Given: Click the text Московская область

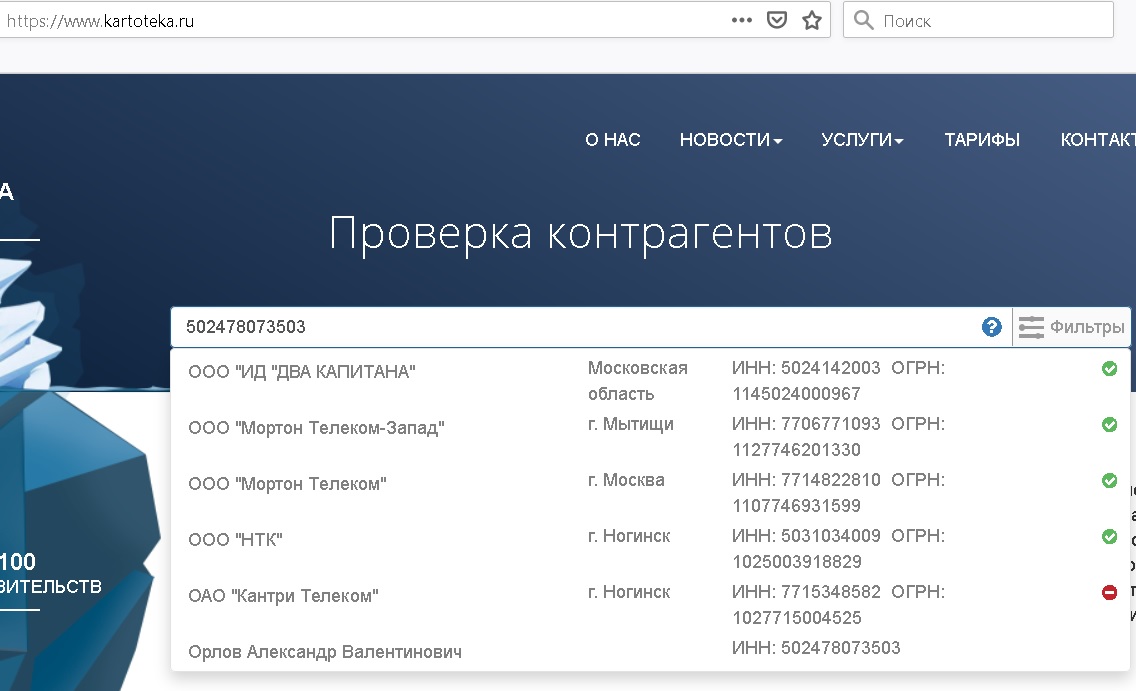Looking at the screenshot, I should [x=638, y=381].
